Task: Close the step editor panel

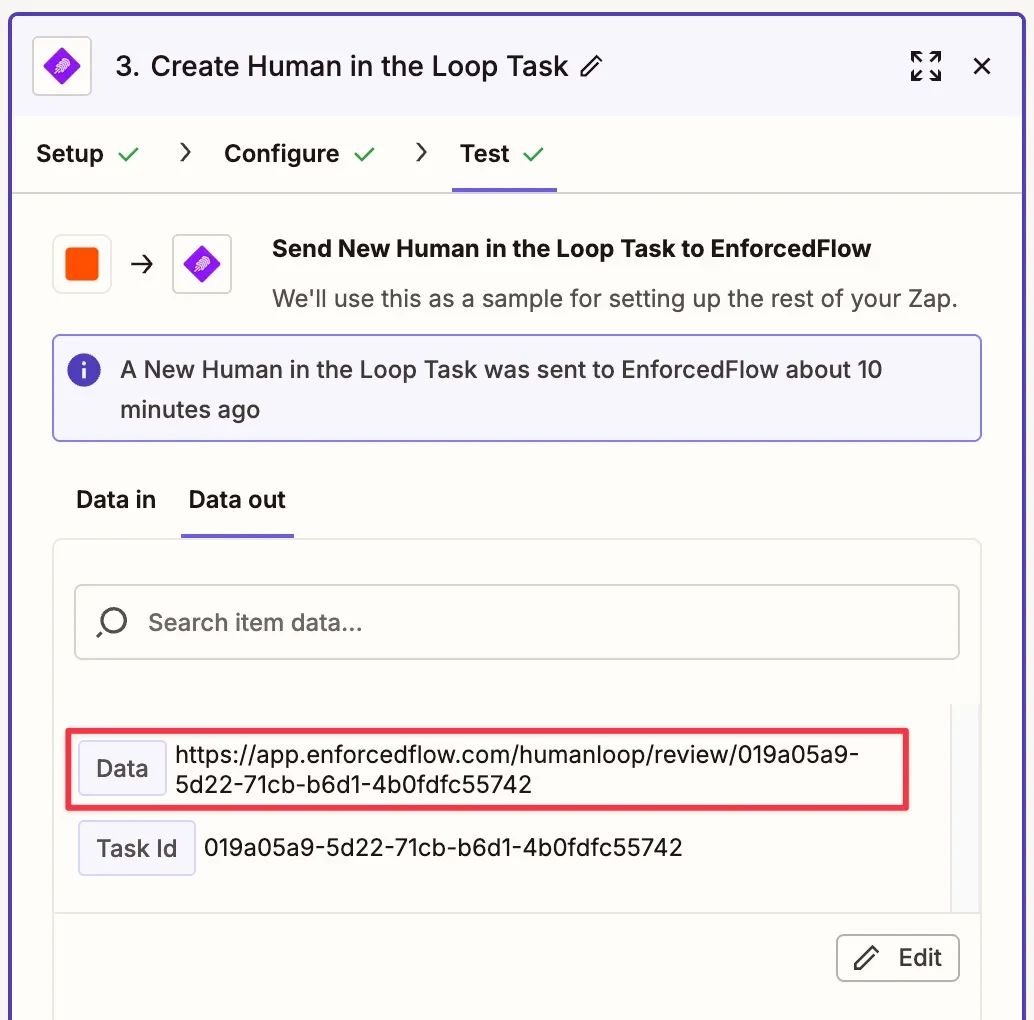Action: coord(982,66)
